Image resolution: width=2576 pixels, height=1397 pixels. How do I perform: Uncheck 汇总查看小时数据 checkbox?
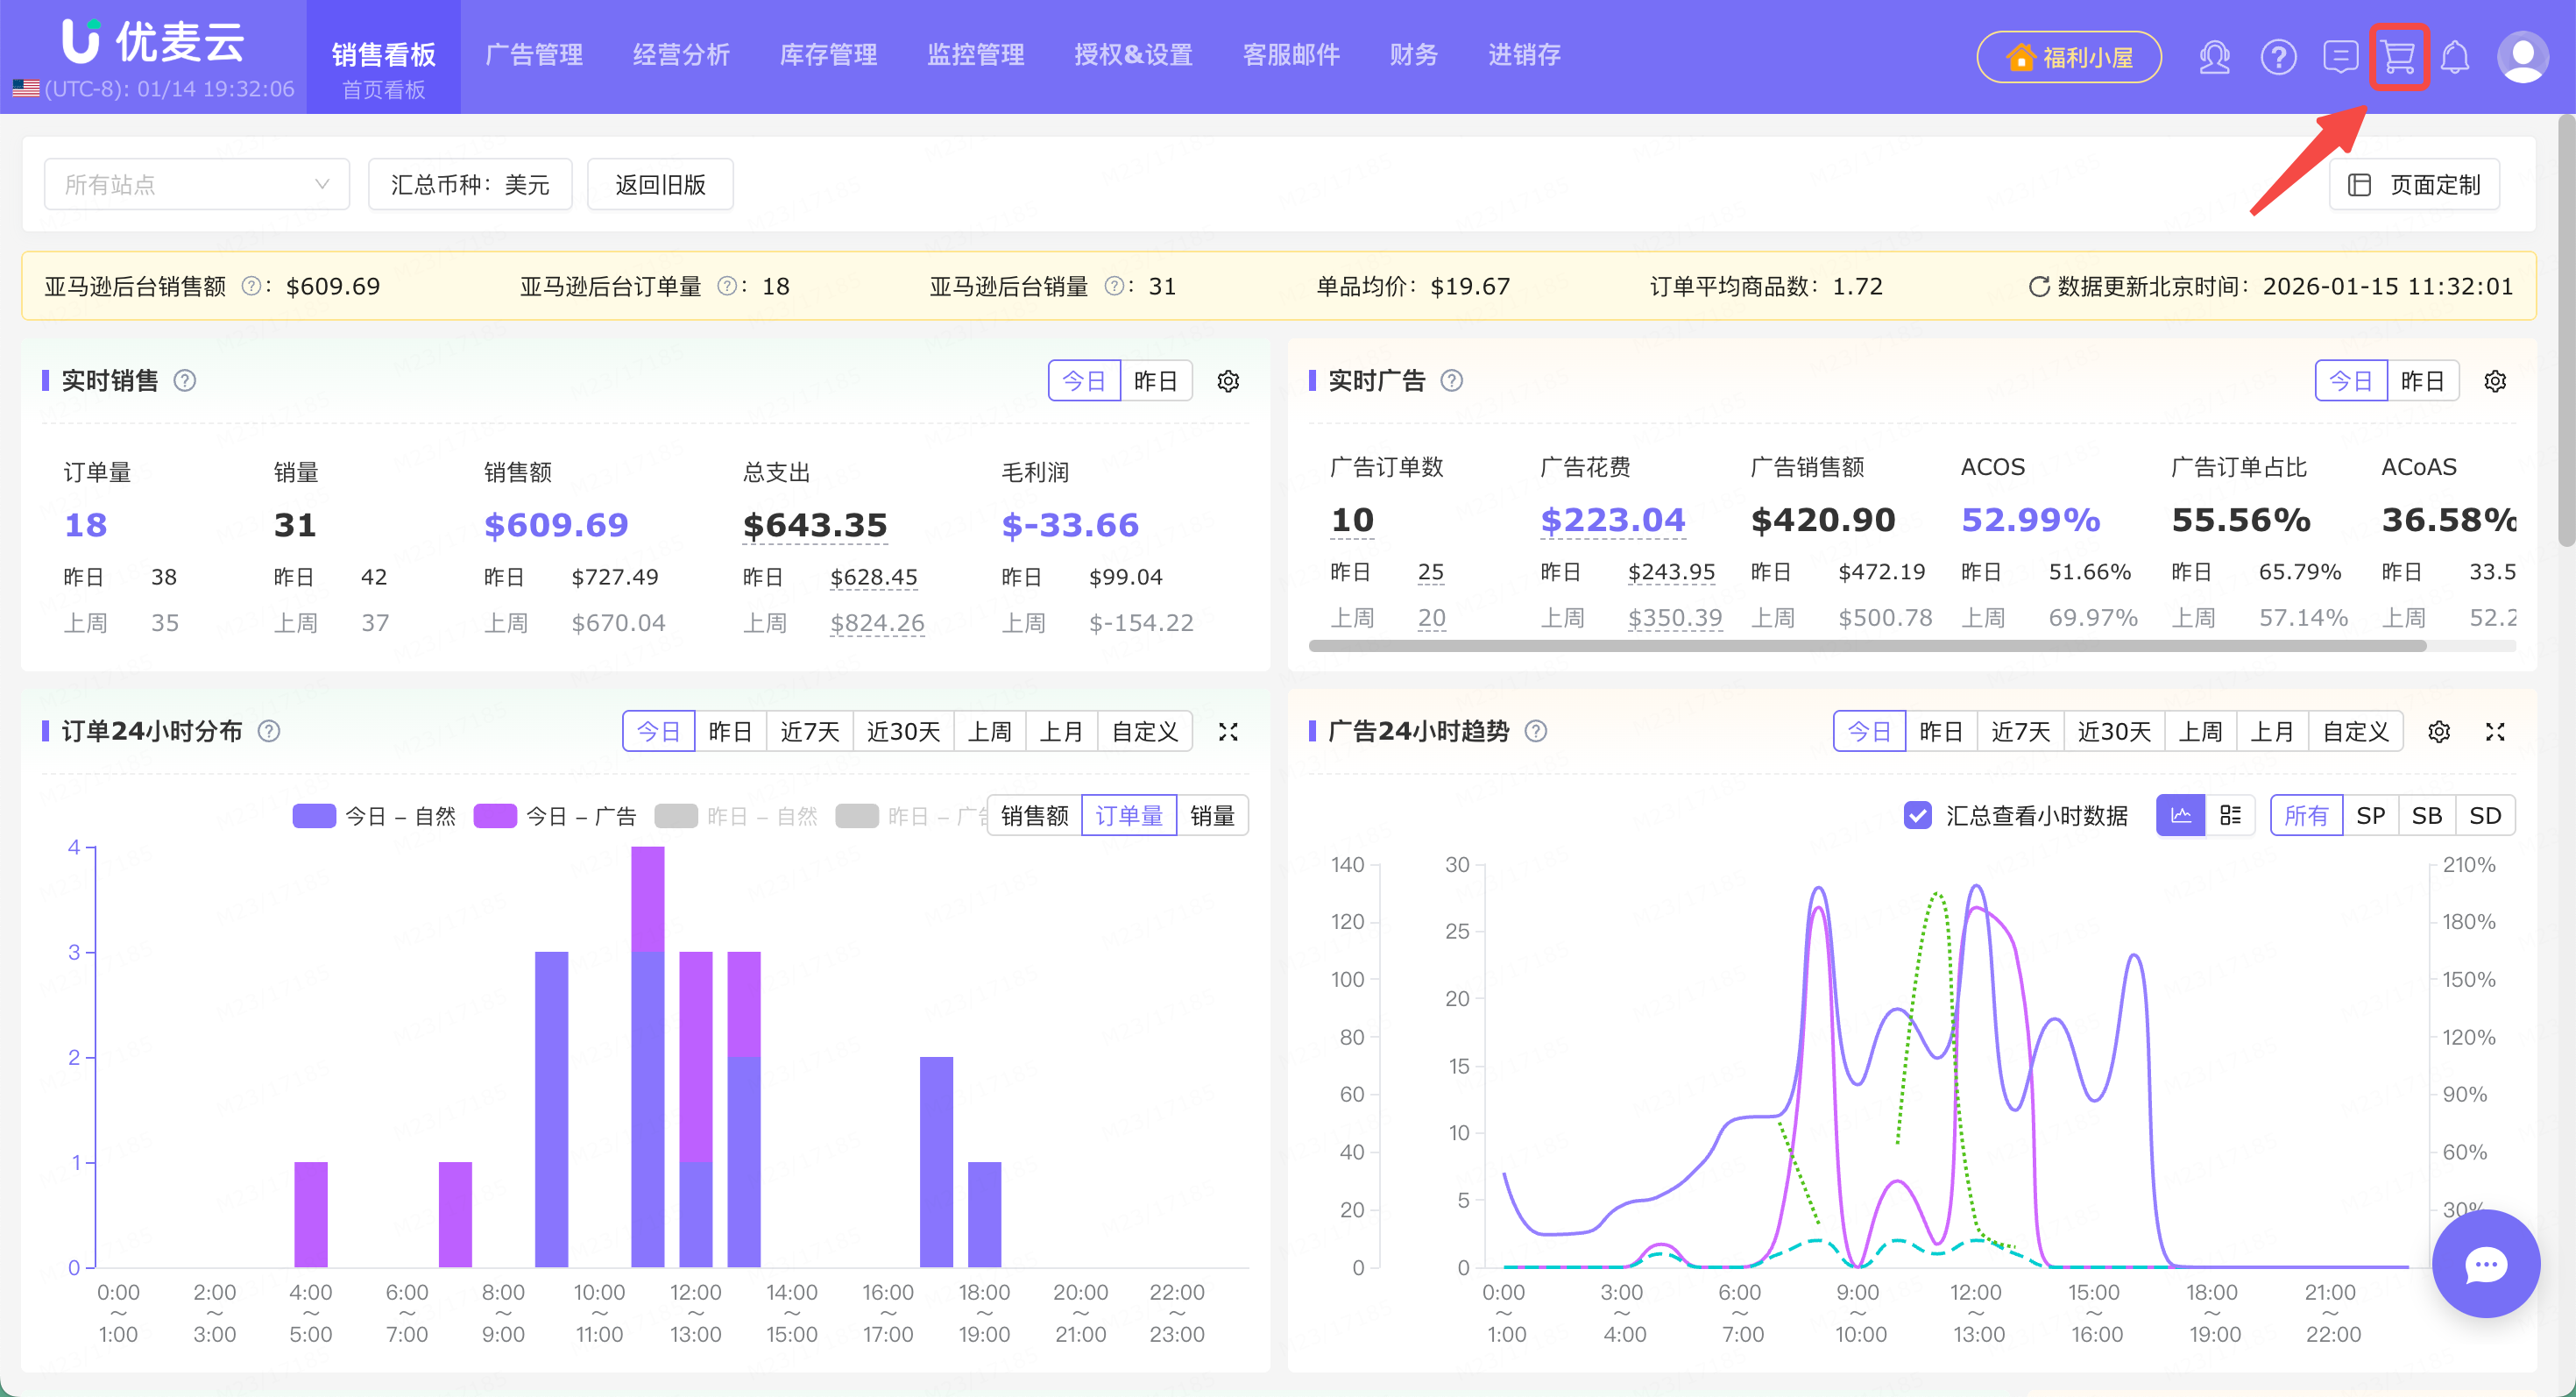[1917, 816]
